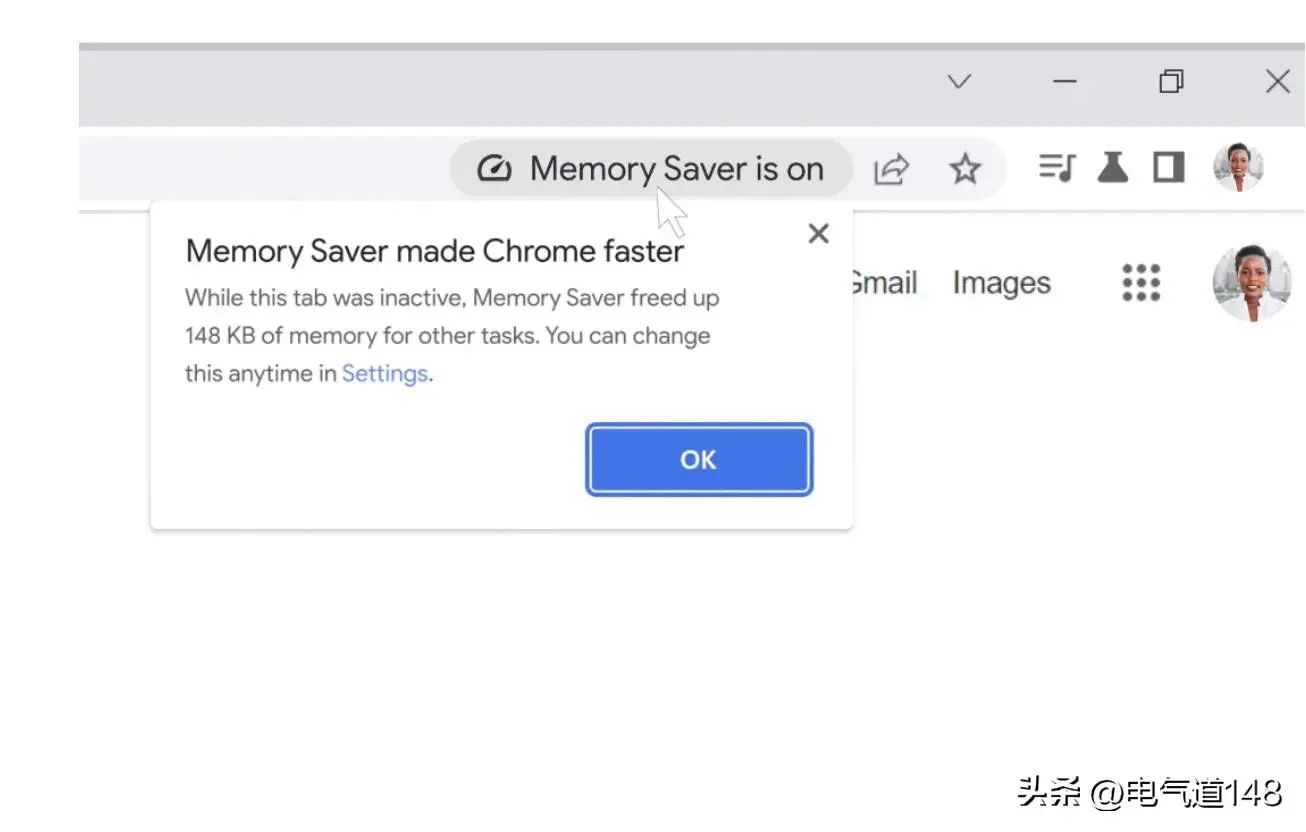This screenshot has height=832, width=1306.
Task: Confirm the popup with the OK button
Action: [x=699, y=459]
